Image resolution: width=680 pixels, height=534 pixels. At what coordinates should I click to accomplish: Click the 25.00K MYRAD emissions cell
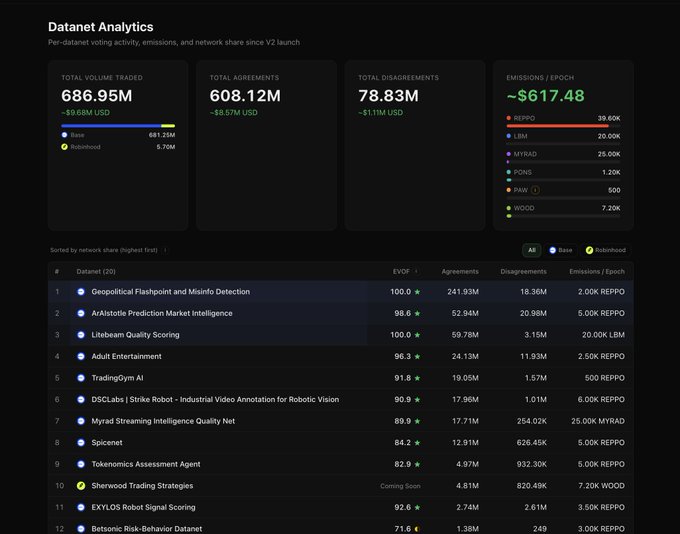point(598,421)
